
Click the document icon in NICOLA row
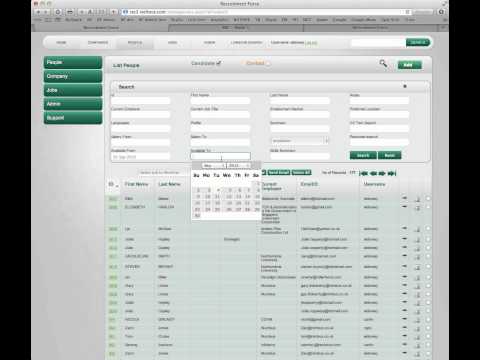[x=417, y=320]
